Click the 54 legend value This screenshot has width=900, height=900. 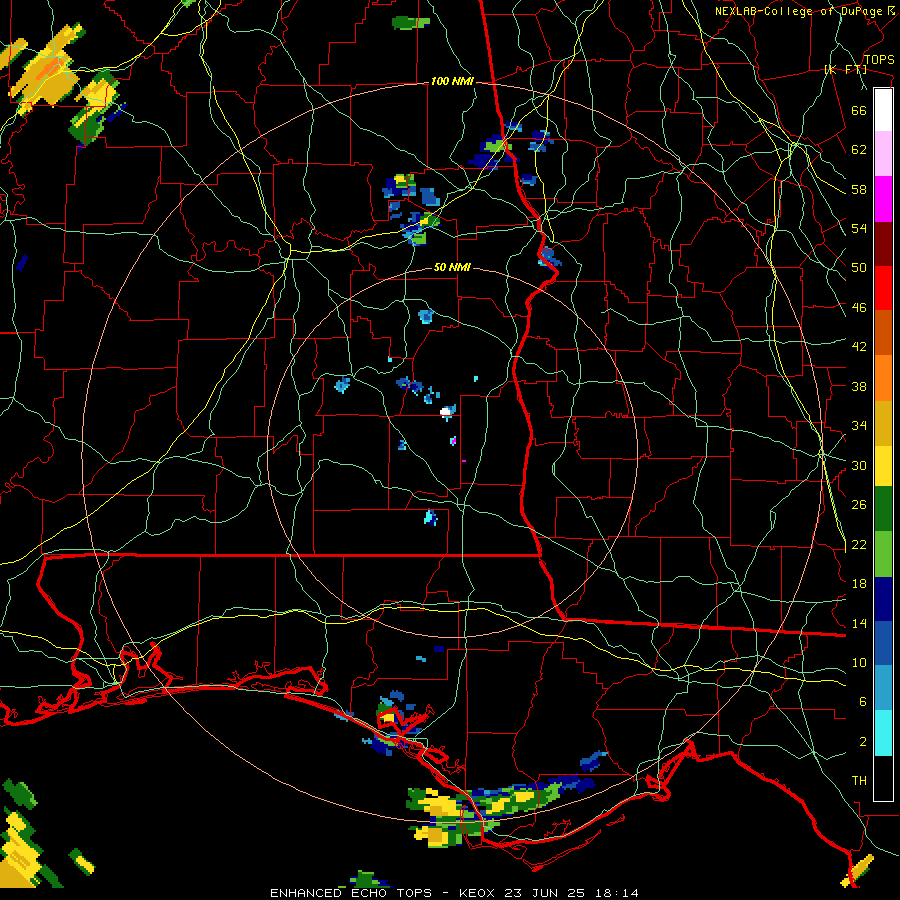pyautogui.click(x=859, y=228)
